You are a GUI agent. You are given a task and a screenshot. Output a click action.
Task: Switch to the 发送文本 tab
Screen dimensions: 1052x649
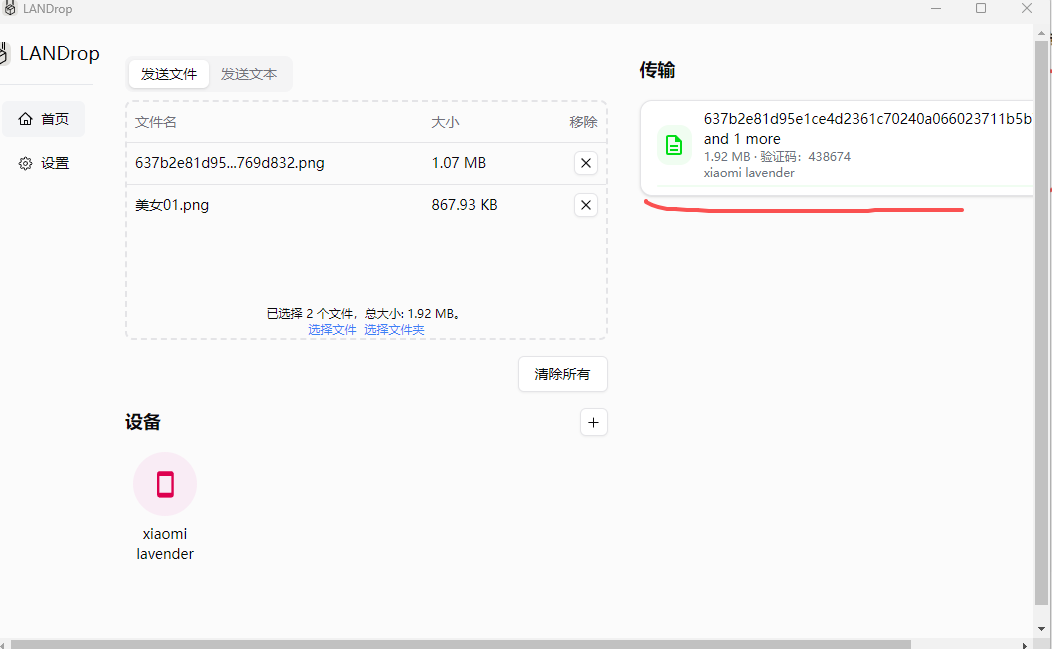click(250, 74)
